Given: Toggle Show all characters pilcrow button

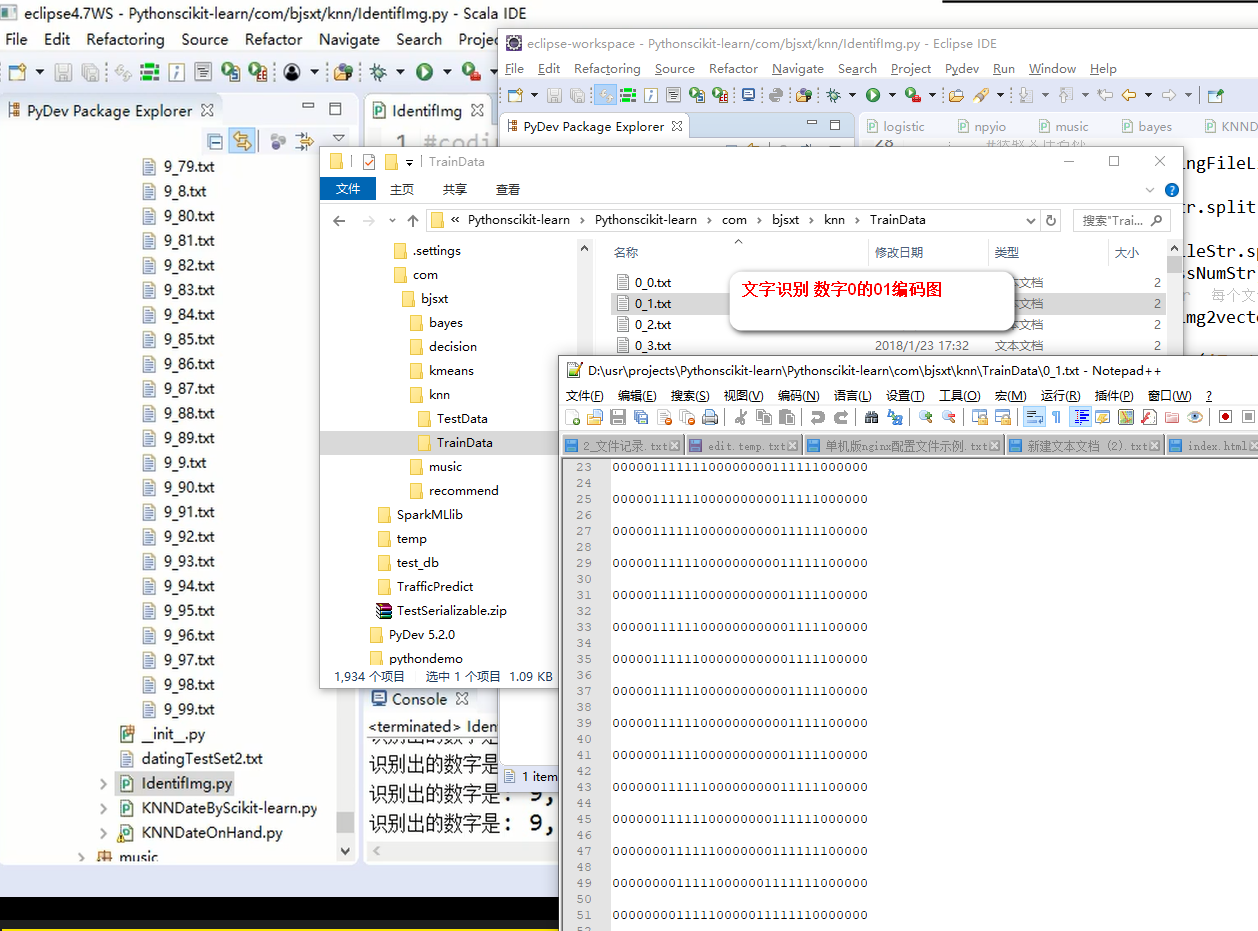Looking at the screenshot, I should point(1057,417).
